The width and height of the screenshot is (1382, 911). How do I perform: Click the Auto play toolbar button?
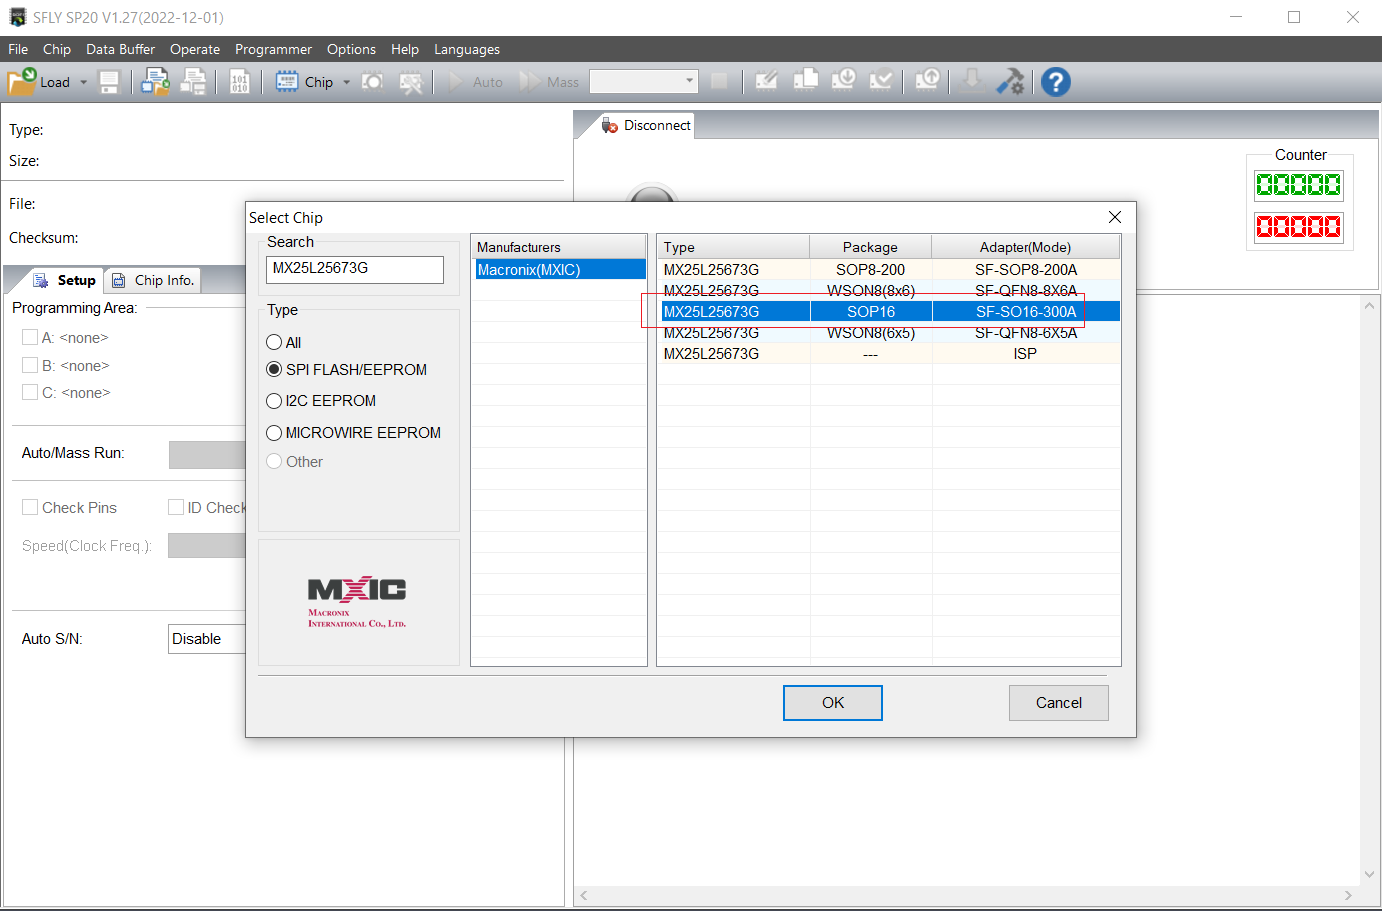pos(475,82)
